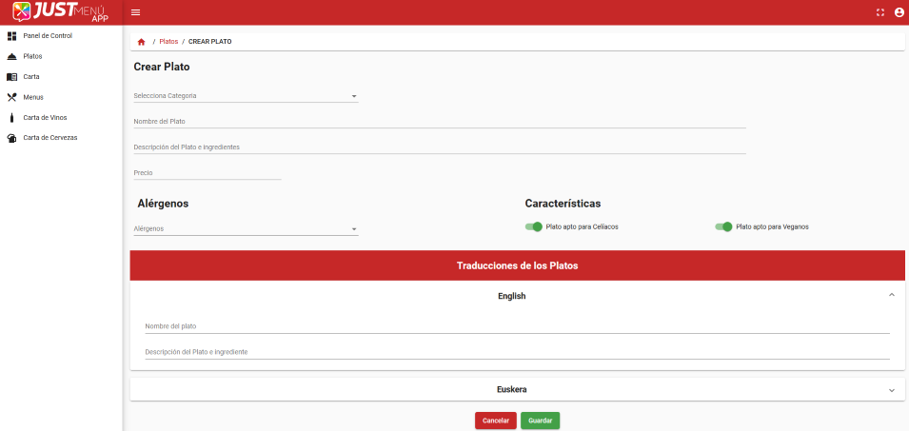This screenshot has width=909, height=431.
Task: Toggle Plato apto para Veganos switch
Action: coord(723,227)
